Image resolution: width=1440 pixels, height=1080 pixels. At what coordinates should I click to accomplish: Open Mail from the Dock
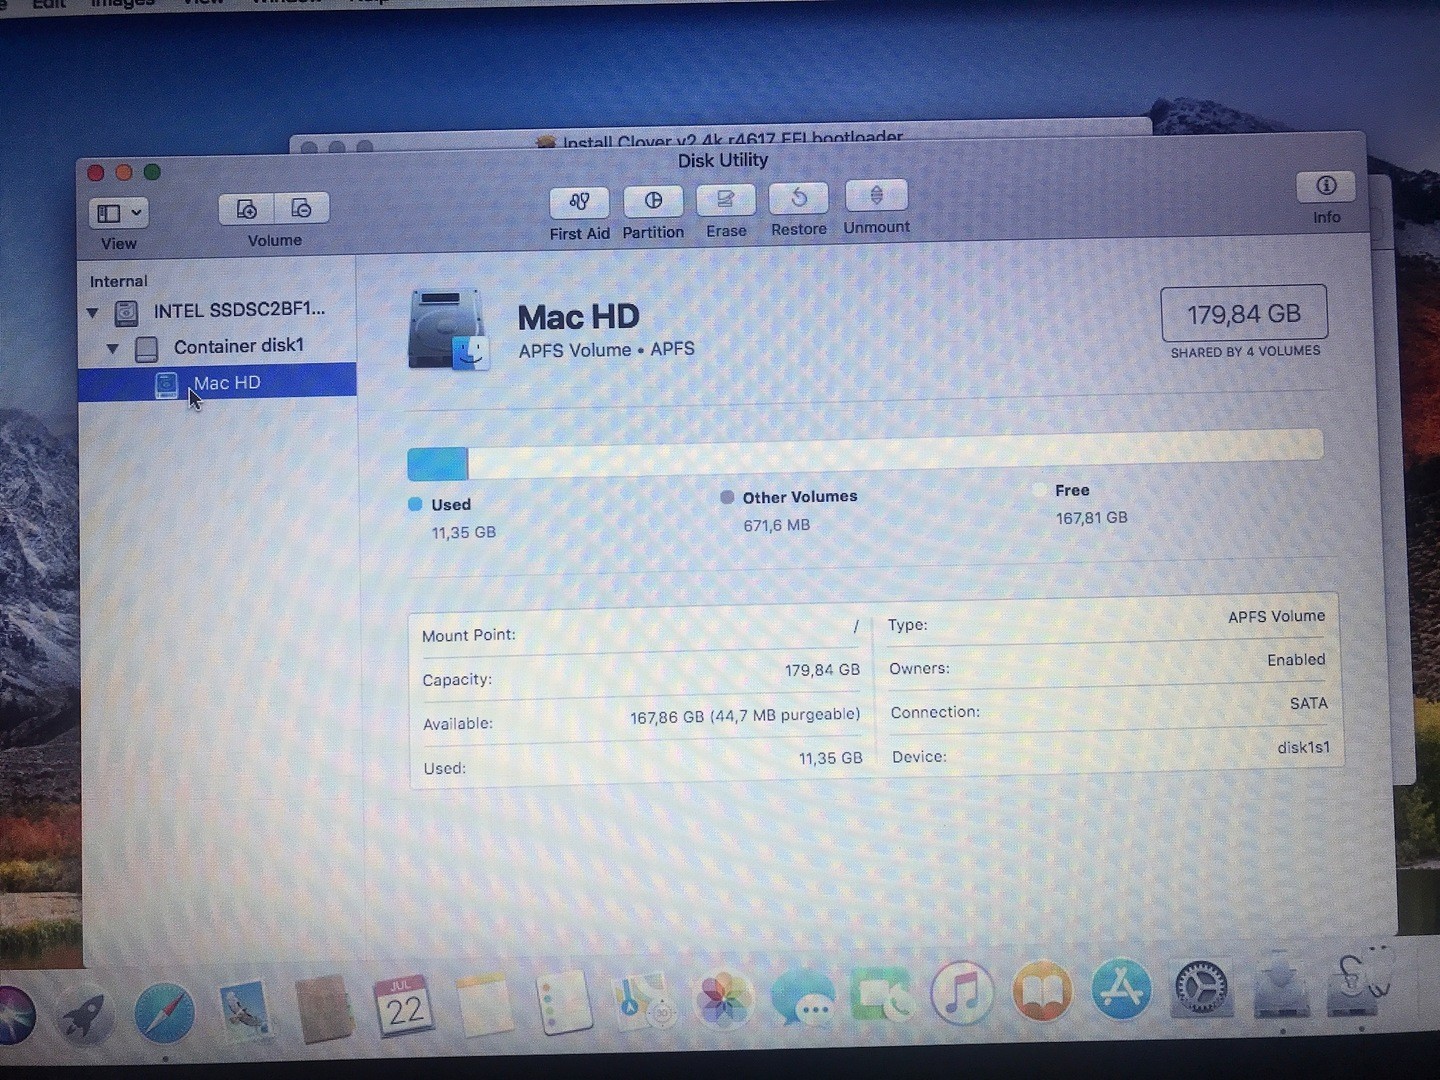(x=244, y=1012)
